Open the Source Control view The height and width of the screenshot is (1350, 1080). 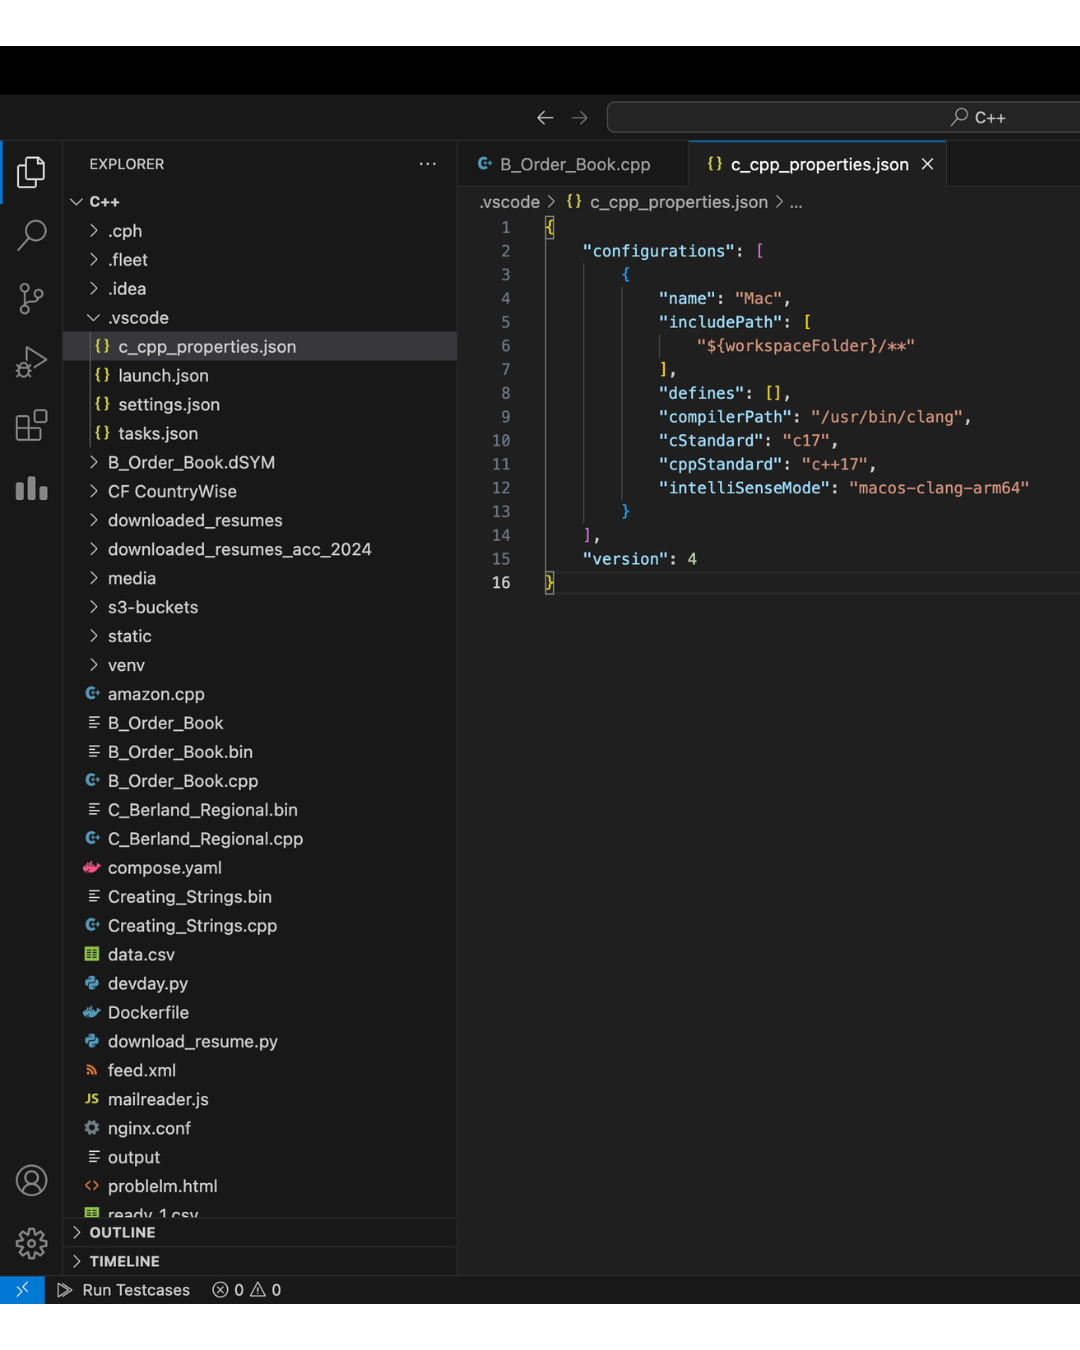pyautogui.click(x=31, y=298)
